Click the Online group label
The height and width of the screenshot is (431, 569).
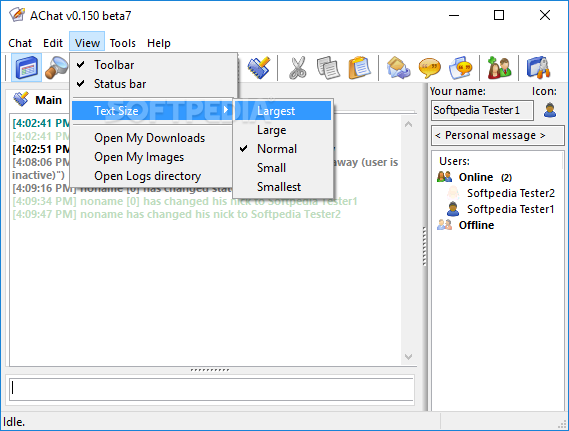coord(476,177)
